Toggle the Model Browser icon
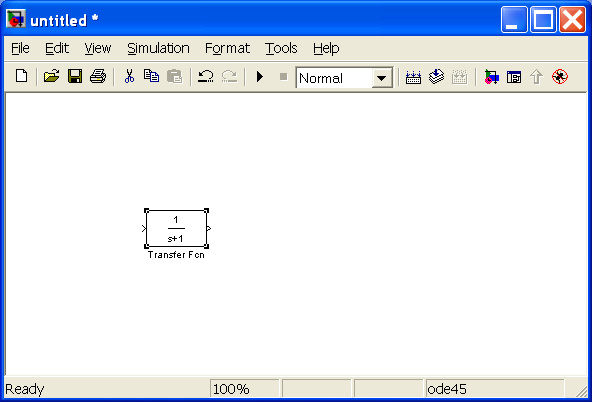The height and width of the screenshot is (402, 592). [514, 77]
